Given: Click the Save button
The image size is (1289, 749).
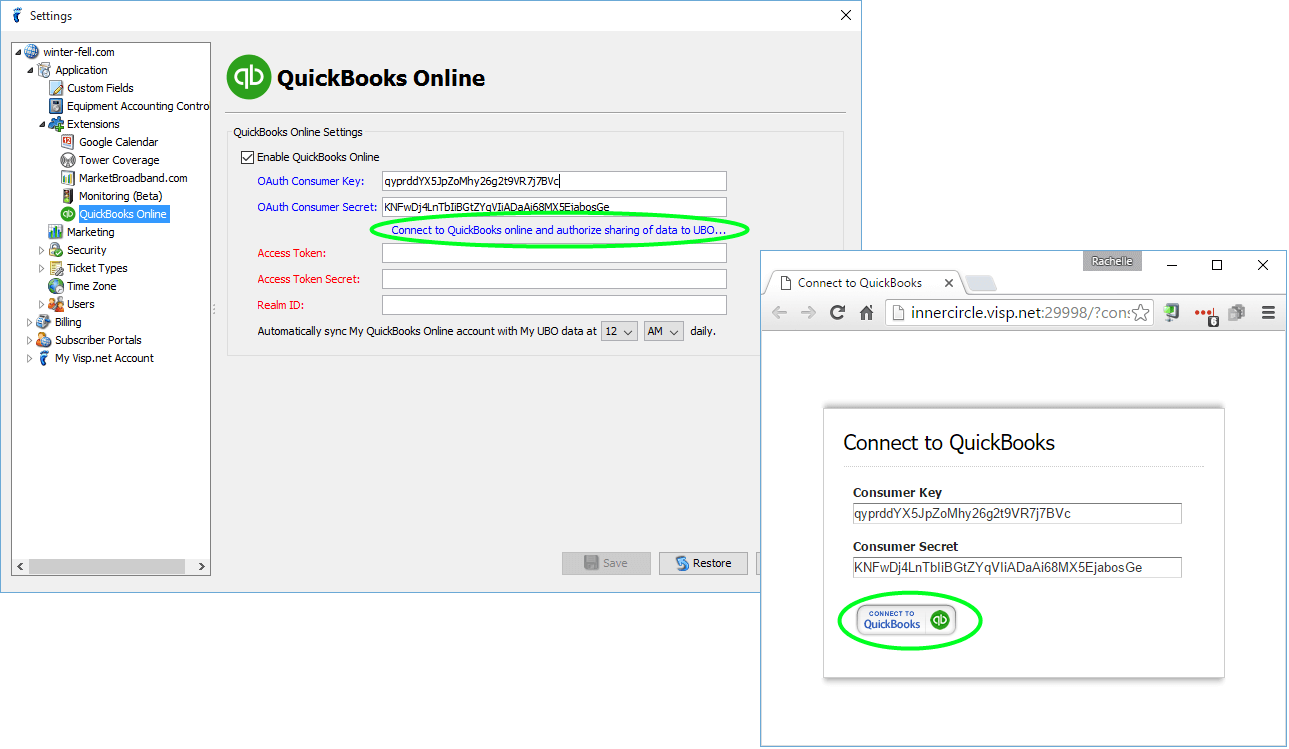Looking at the screenshot, I should [x=606, y=563].
